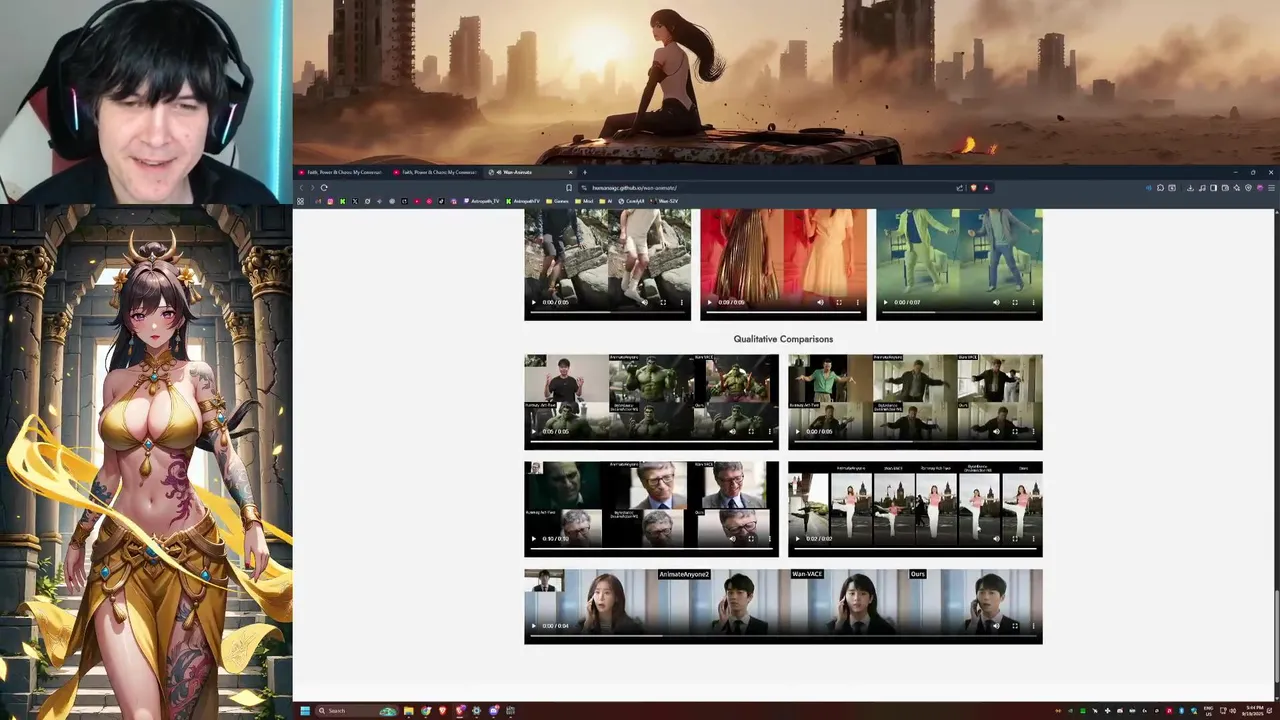Fullscreen the red dress video
Screen dimensions: 1280x720
(839, 302)
